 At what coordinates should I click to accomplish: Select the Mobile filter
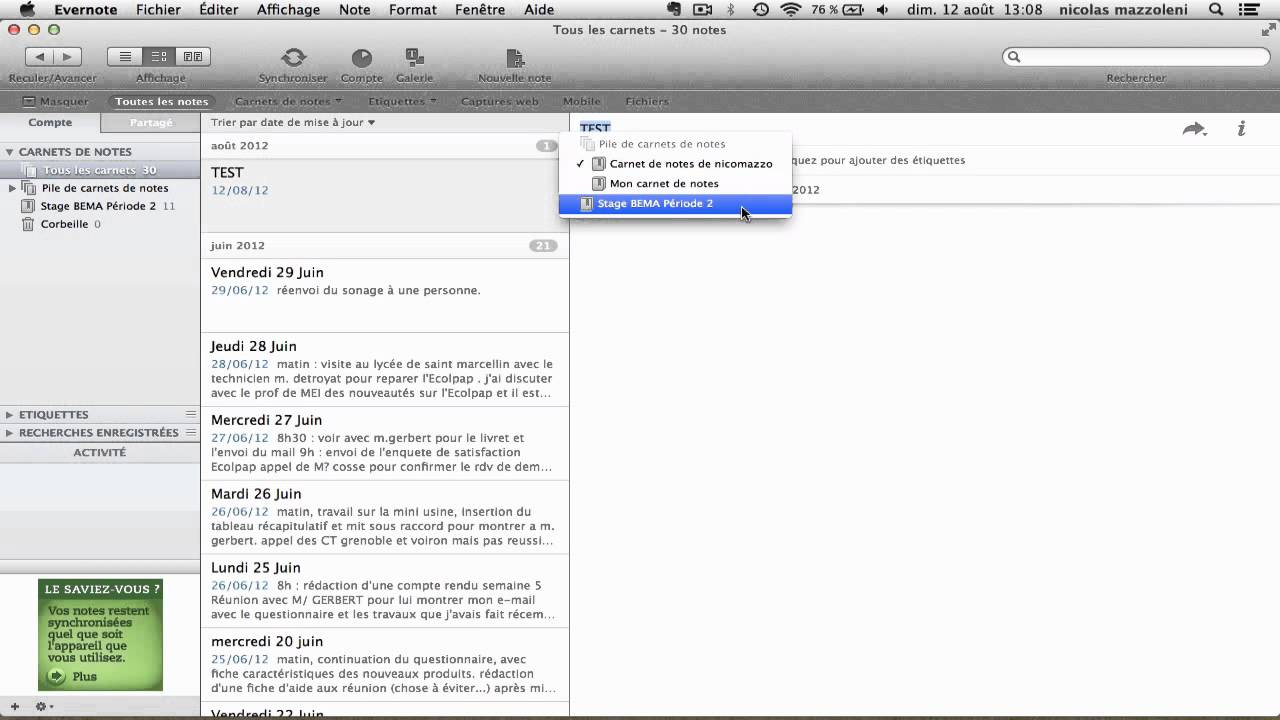coord(581,101)
